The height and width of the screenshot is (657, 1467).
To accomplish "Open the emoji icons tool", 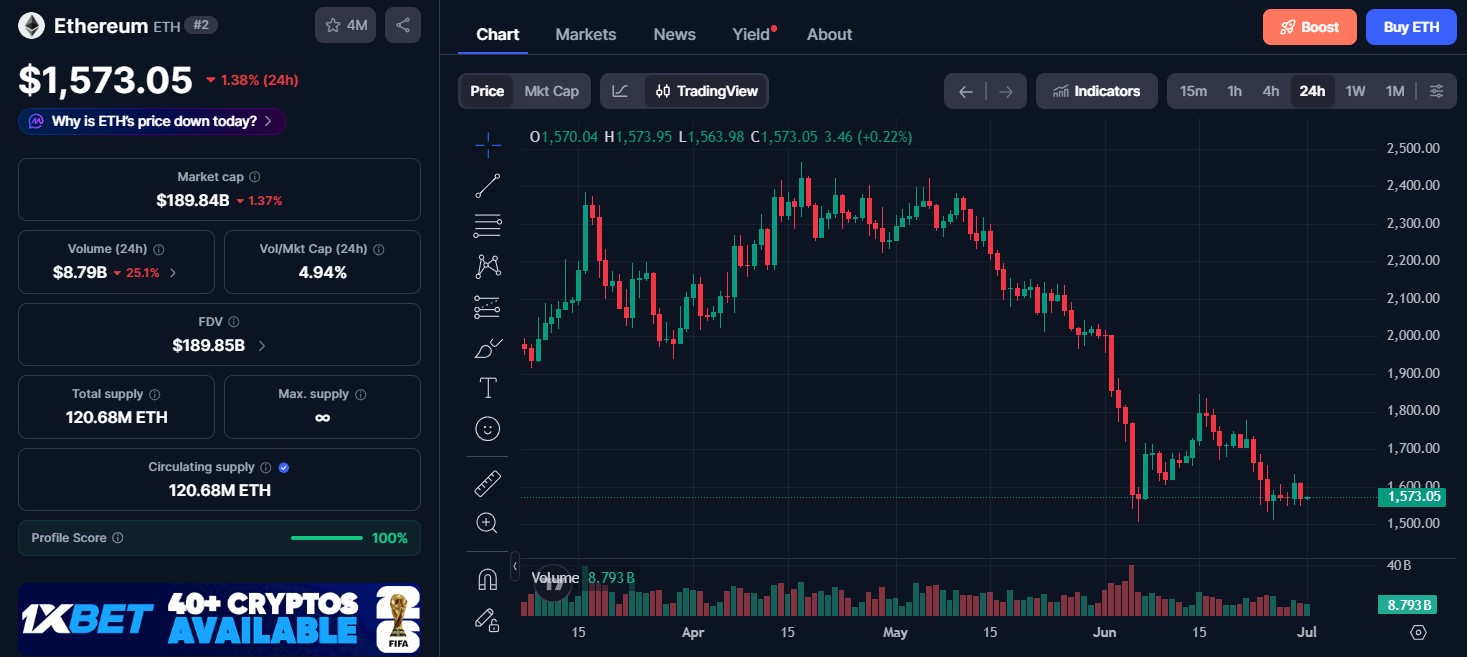I will point(487,429).
